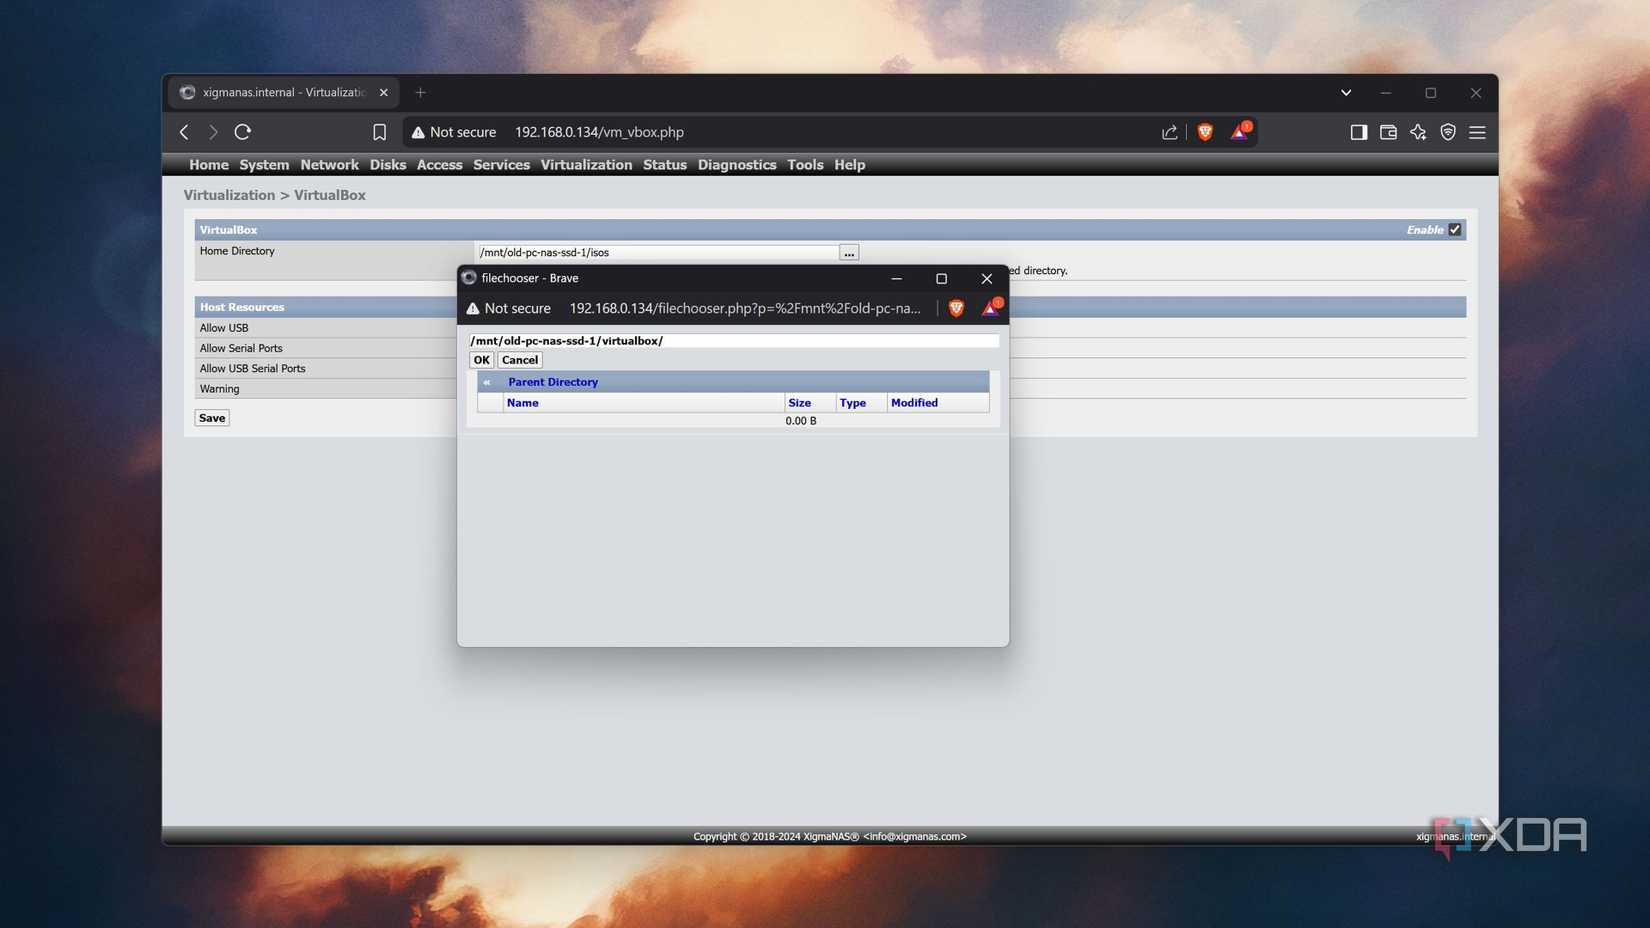Open the Virtualization menu
Image resolution: width=1650 pixels, height=928 pixels.
click(x=586, y=165)
